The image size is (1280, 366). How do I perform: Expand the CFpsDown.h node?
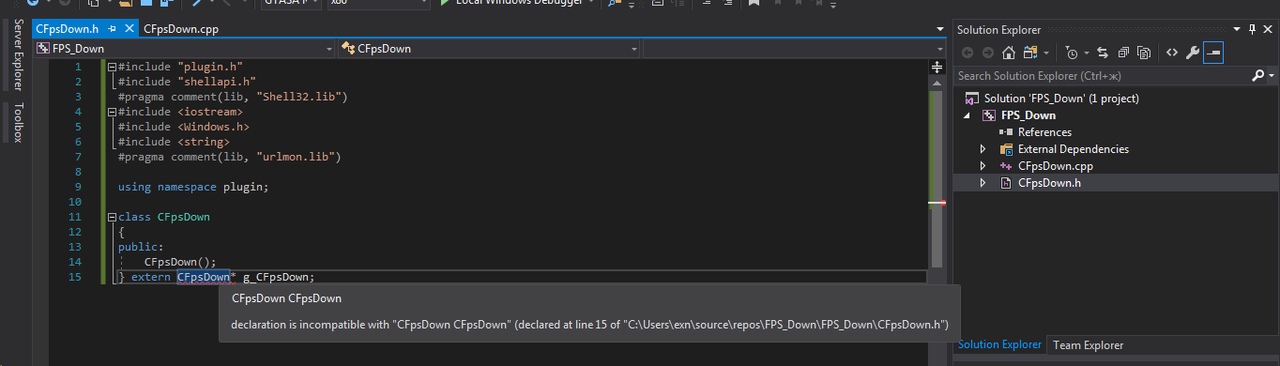983,183
